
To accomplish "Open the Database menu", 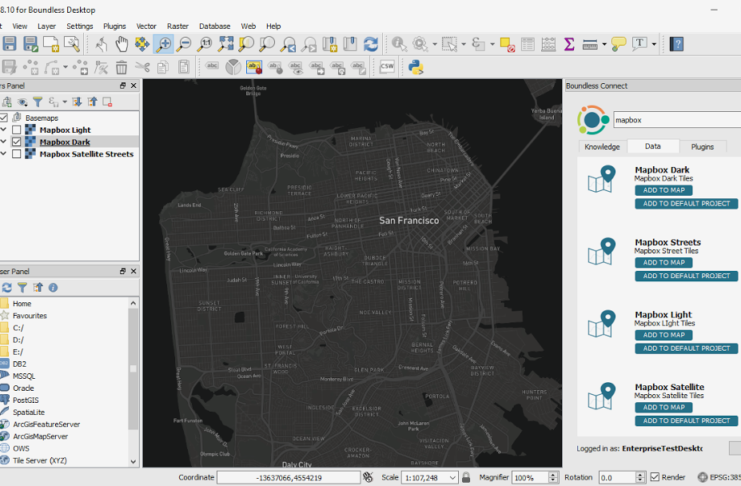I will click(215, 26).
